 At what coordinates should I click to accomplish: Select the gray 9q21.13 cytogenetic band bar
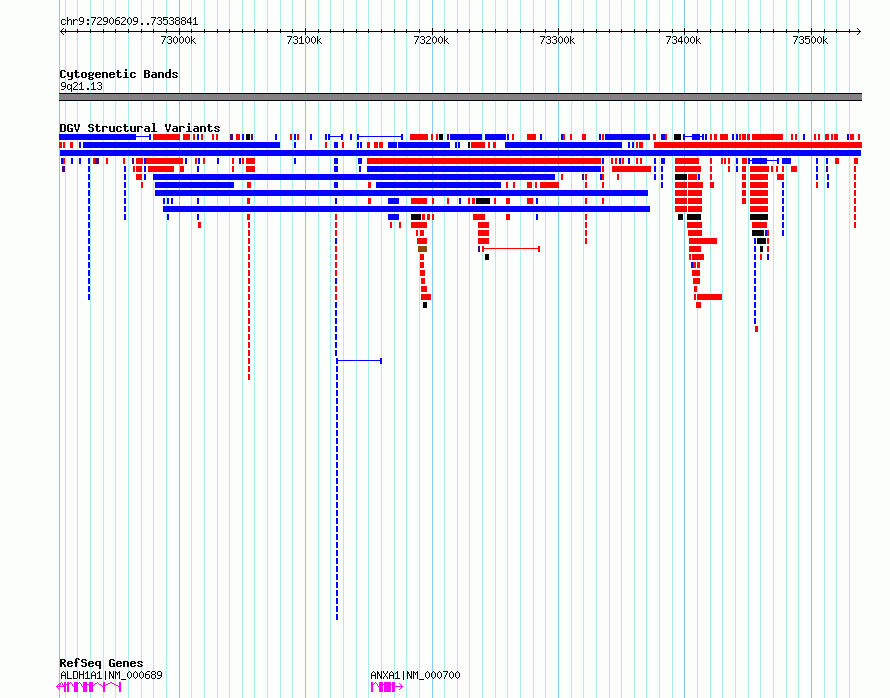[460, 97]
